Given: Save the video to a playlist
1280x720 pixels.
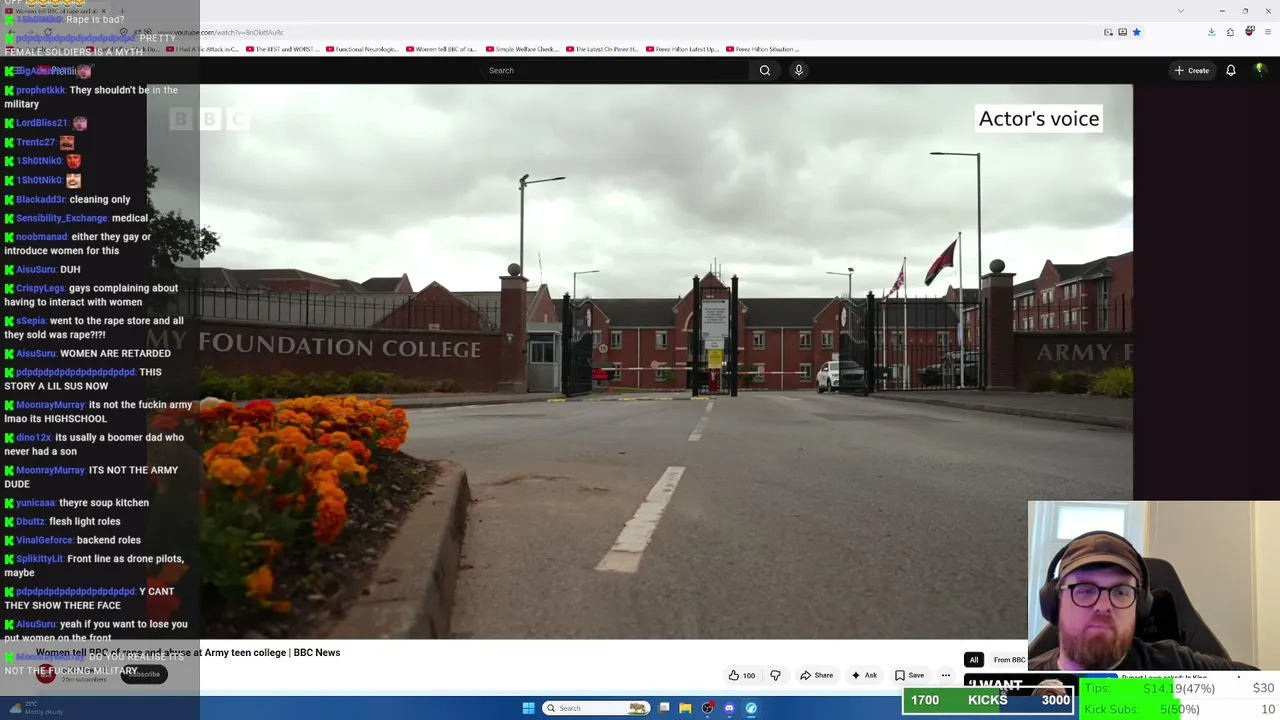Looking at the screenshot, I should coord(909,675).
